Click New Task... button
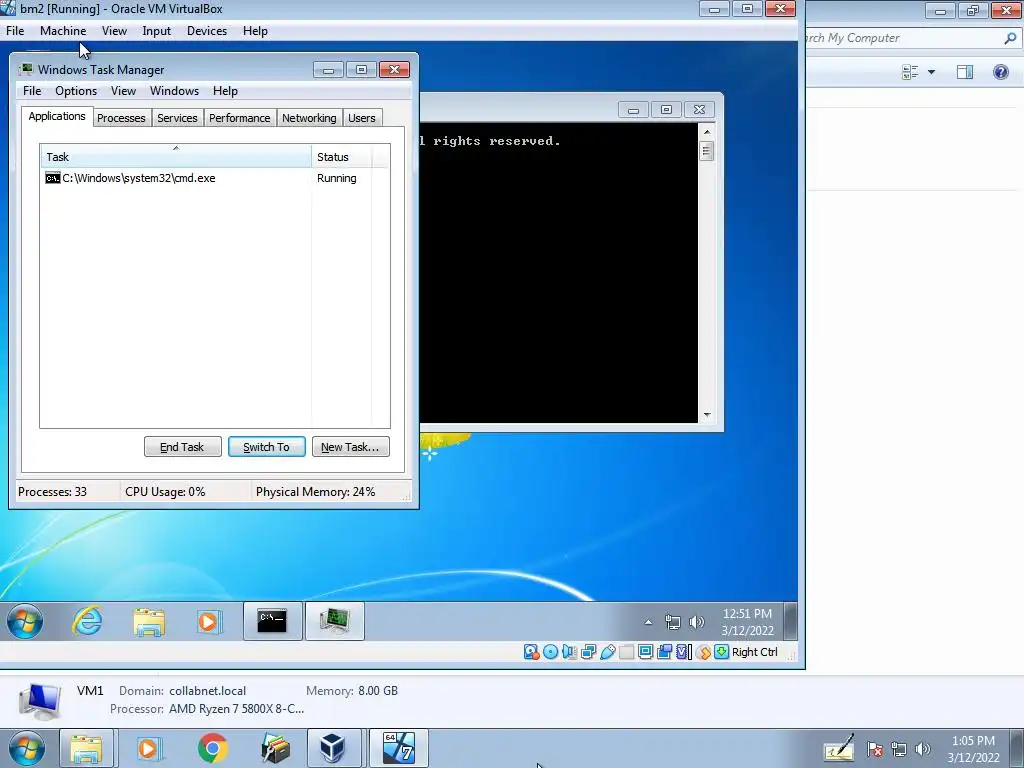The width and height of the screenshot is (1024, 768). pyautogui.click(x=351, y=447)
